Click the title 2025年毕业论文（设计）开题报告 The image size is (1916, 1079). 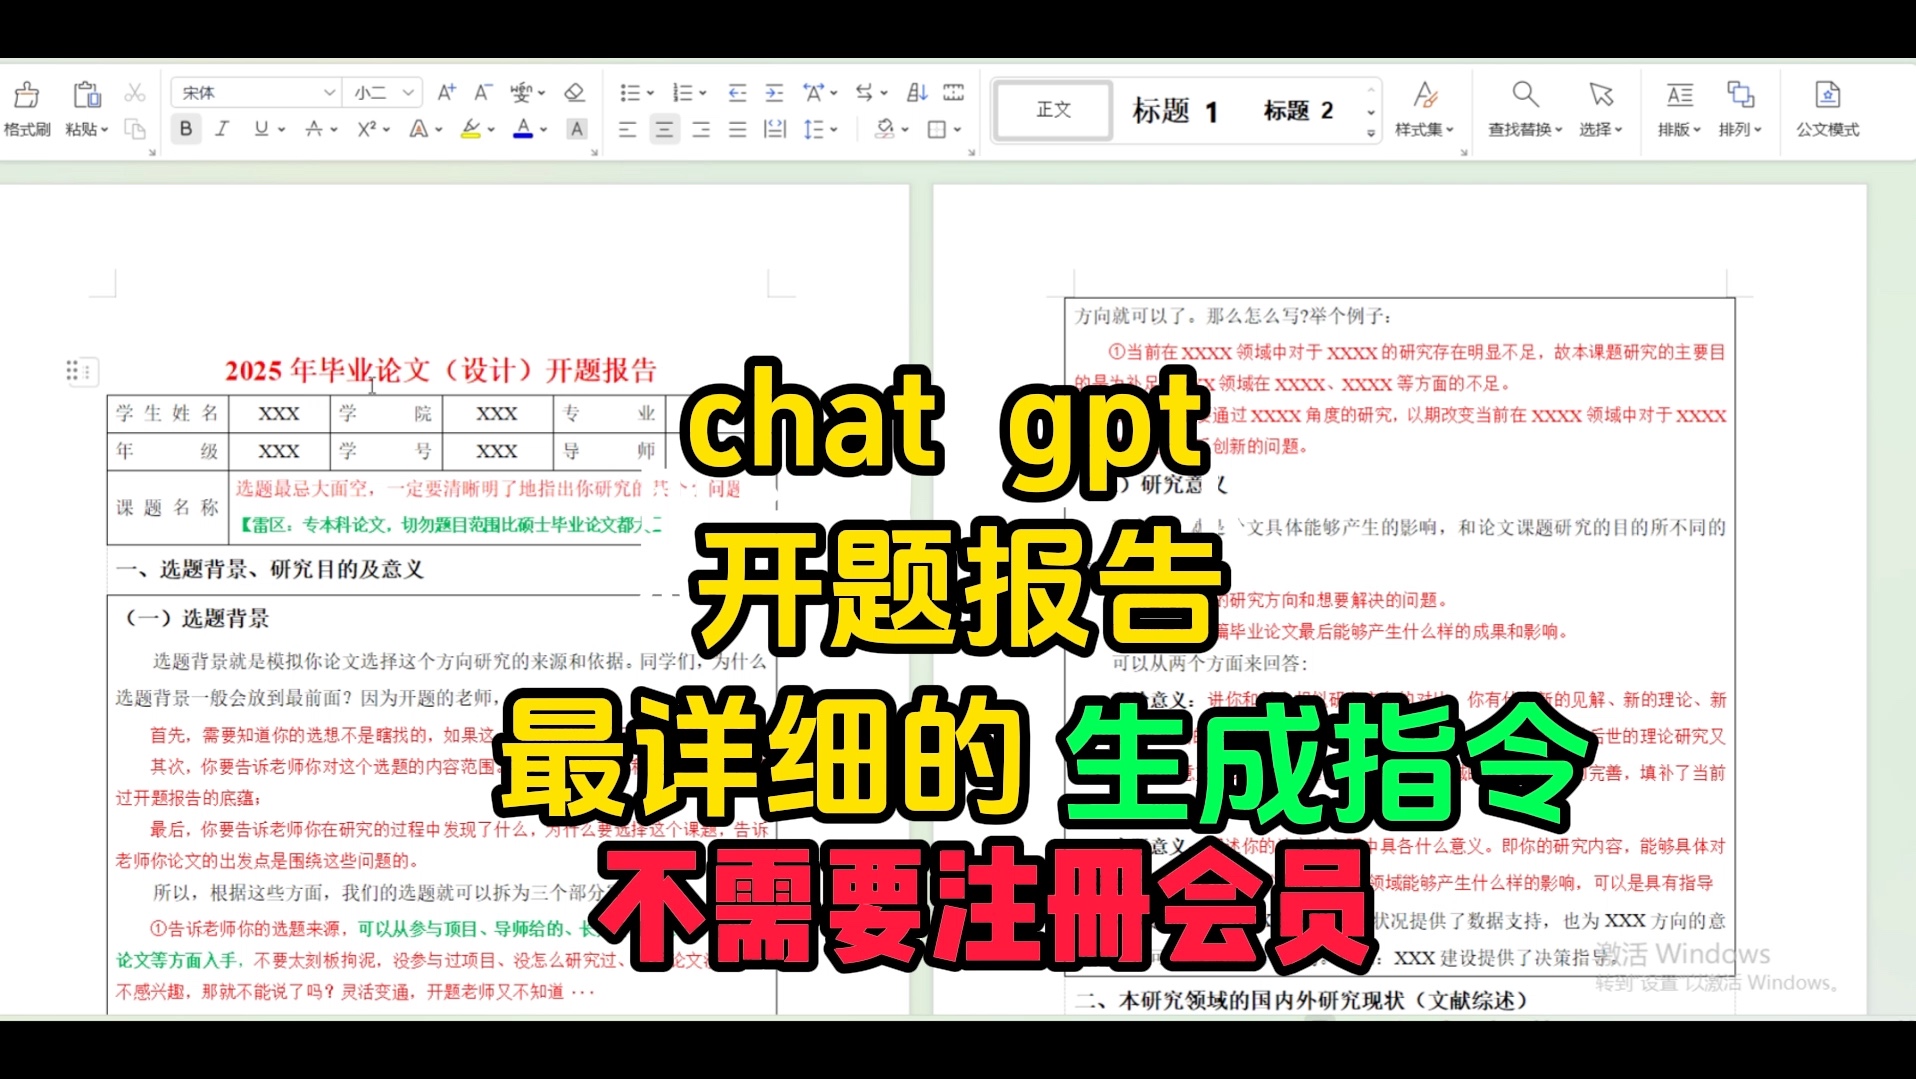(441, 371)
